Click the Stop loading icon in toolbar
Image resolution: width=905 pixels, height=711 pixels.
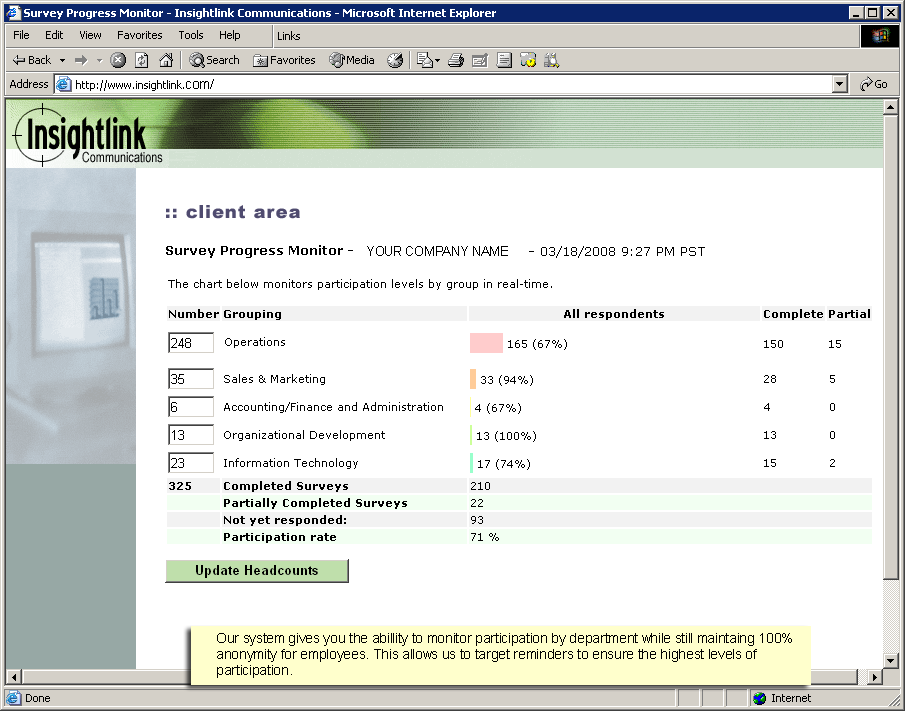(118, 60)
